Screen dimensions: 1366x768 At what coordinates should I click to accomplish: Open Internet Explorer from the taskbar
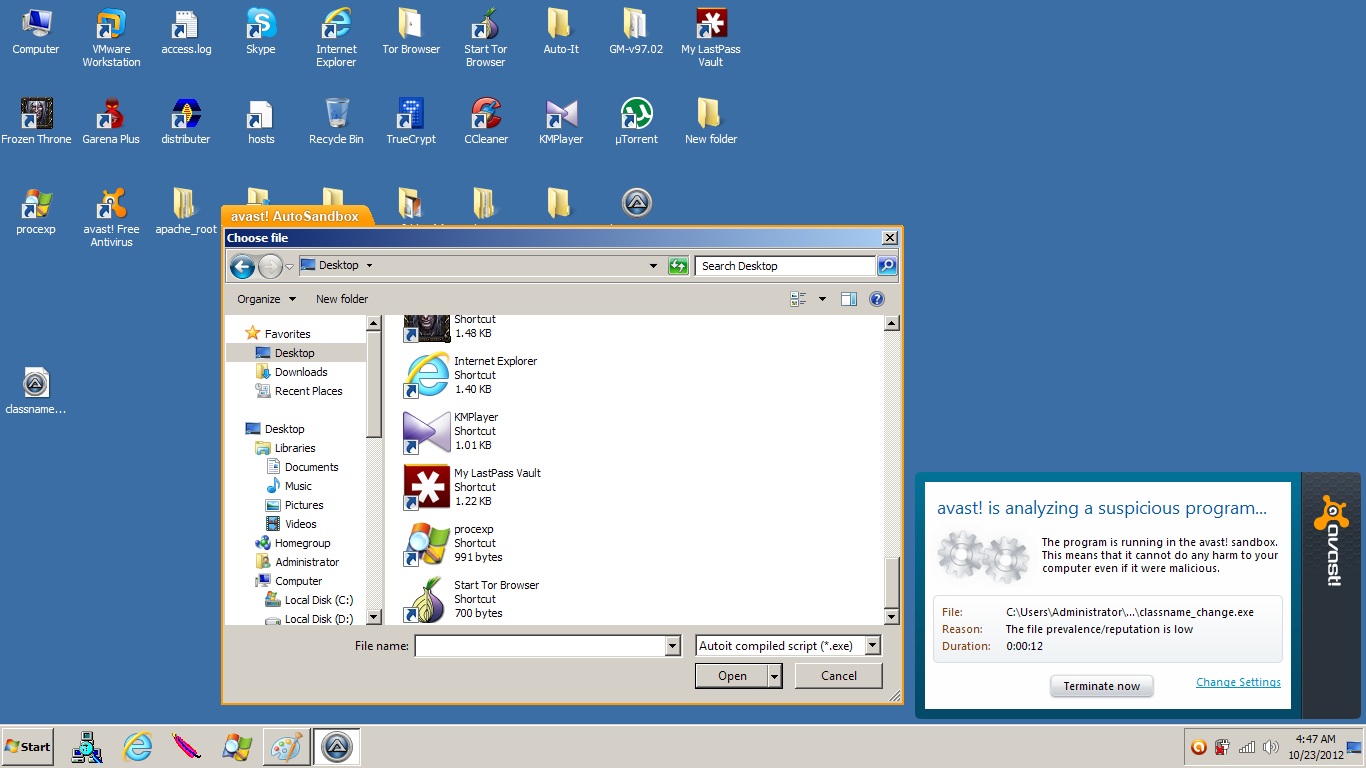(137, 747)
